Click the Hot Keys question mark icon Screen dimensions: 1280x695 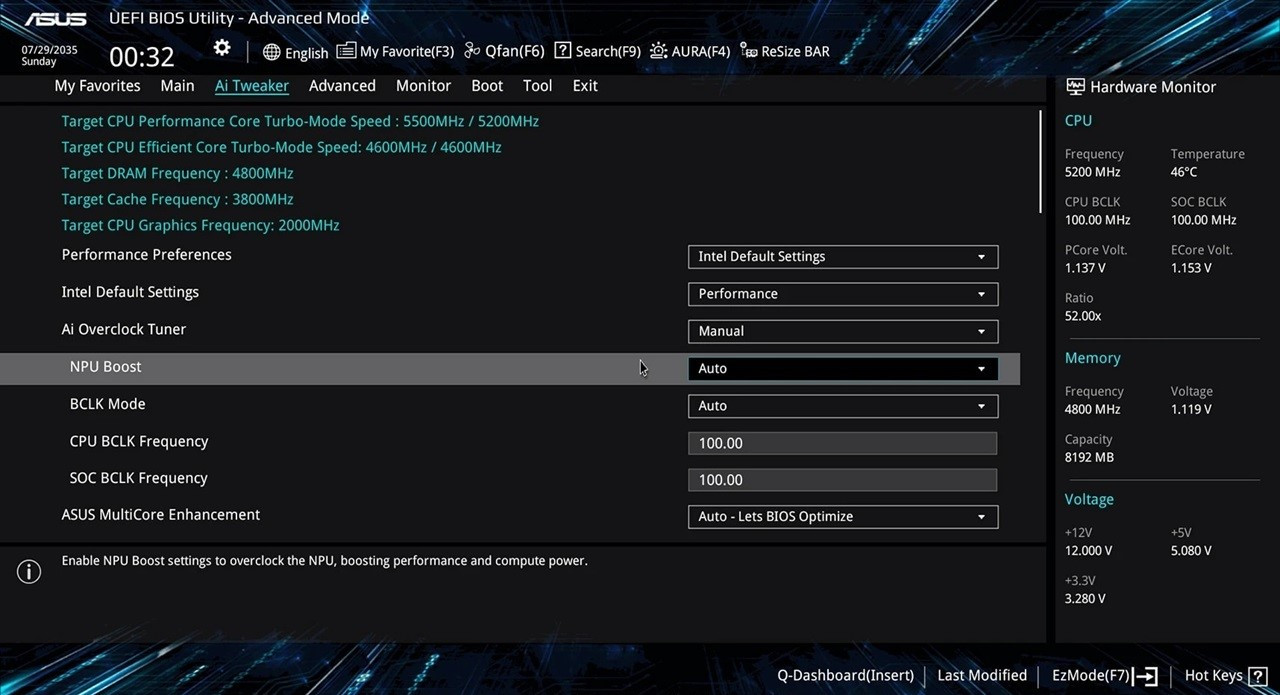click(x=1258, y=676)
